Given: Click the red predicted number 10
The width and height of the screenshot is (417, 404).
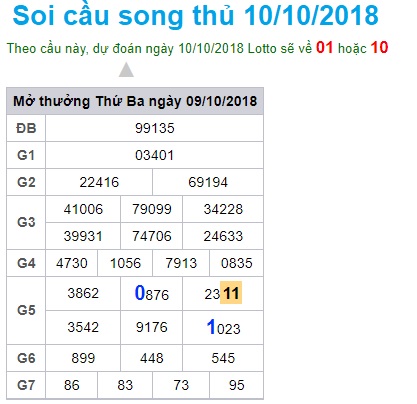Looking at the screenshot, I should tap(379, 48).
